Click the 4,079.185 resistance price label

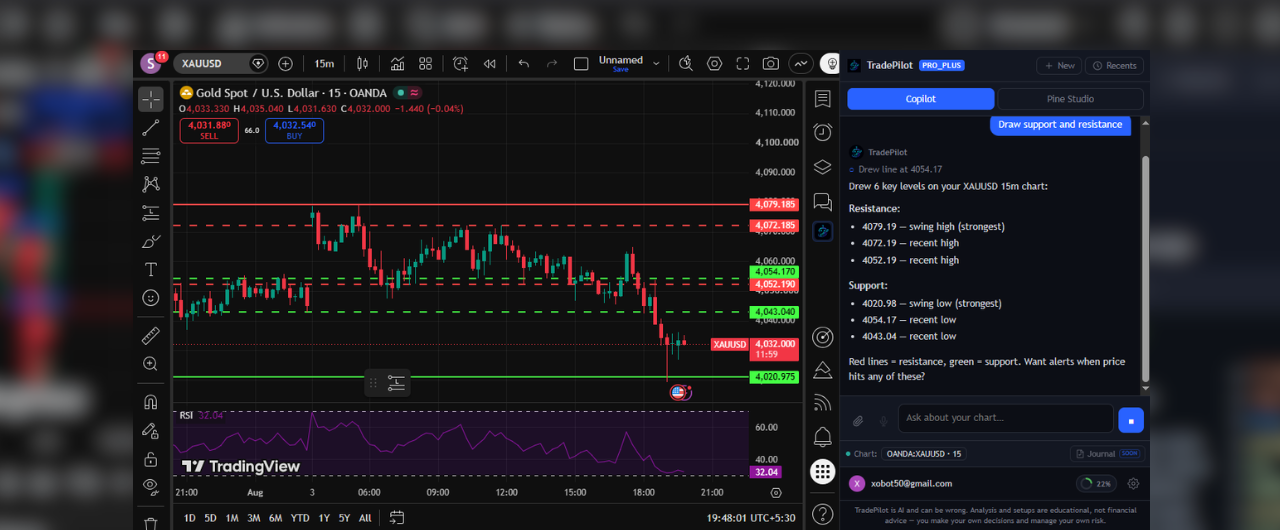coord(775,205)
